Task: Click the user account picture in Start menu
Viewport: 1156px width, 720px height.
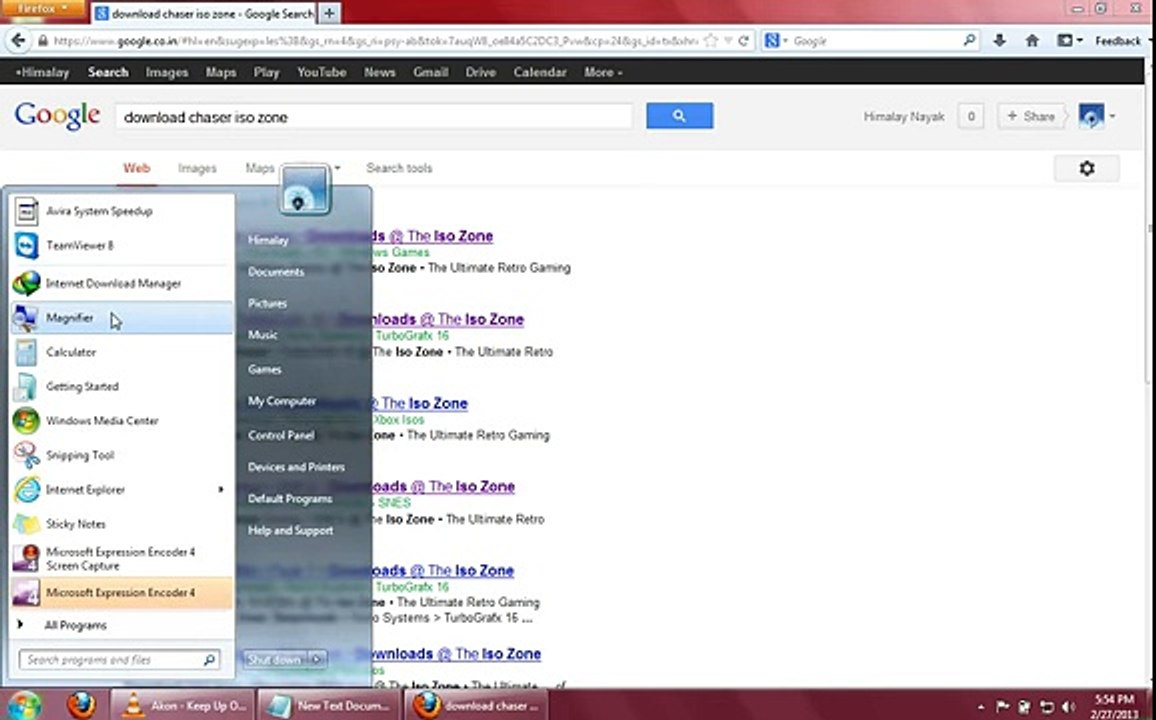Action: pyautogui.click(x=304, y=189)
